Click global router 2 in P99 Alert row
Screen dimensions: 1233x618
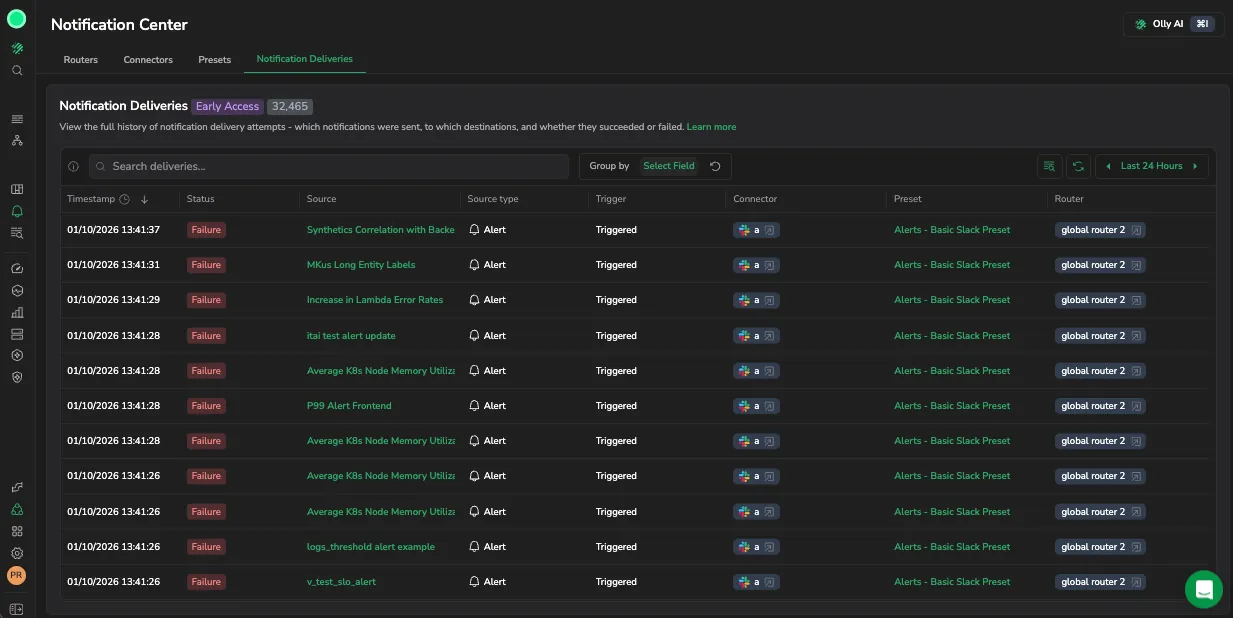(x=1100, y=406)
